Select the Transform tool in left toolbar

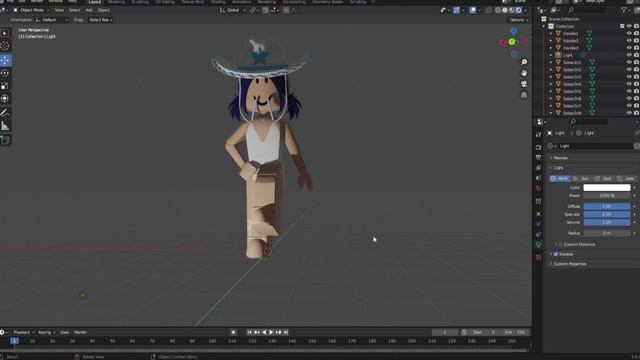click(5, 99)
